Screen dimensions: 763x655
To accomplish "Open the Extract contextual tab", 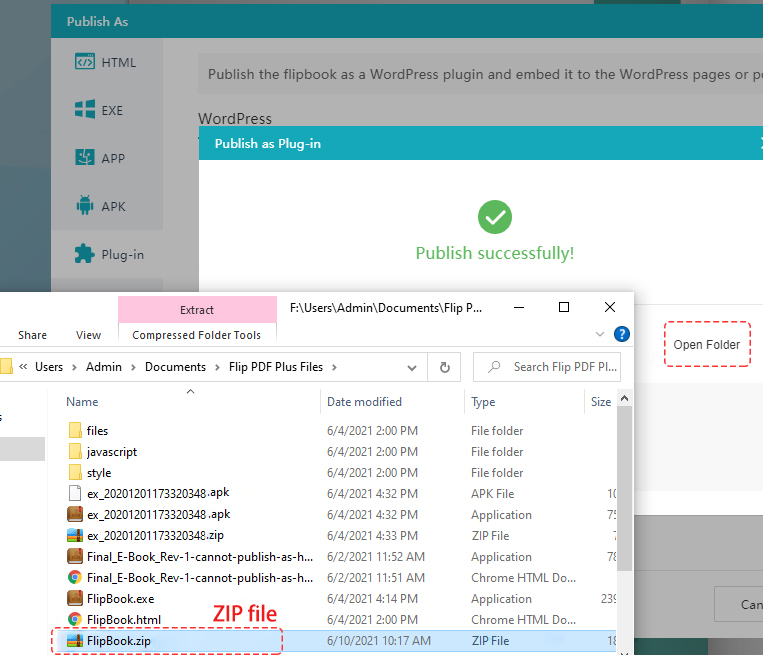I will coord(197,310).
